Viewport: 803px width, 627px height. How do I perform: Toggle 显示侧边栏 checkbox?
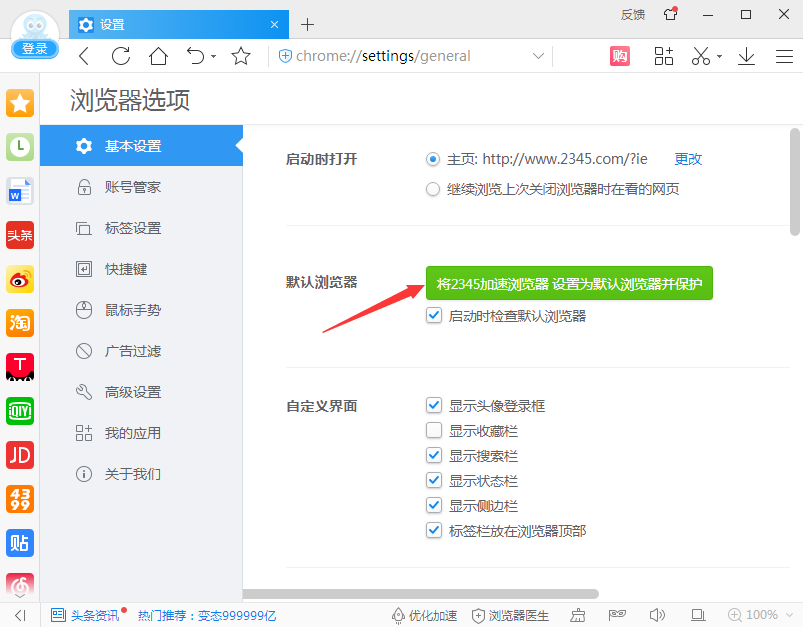pyautogui.click(x=434, y=505)
